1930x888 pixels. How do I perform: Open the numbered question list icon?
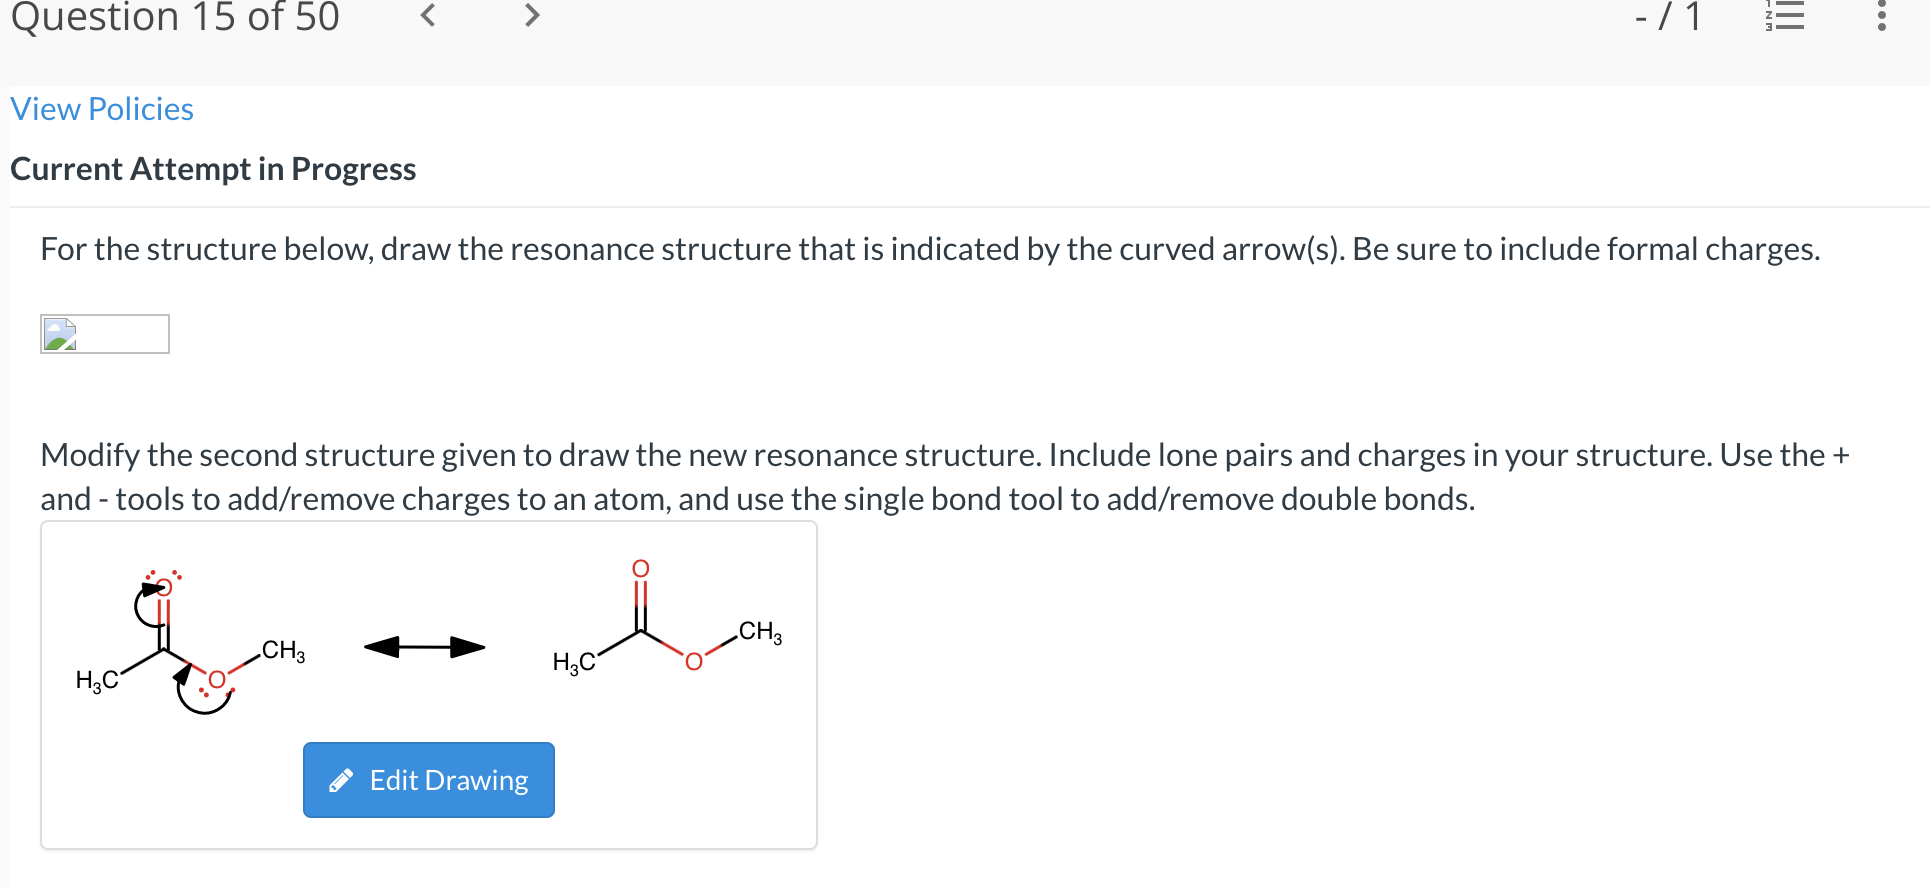[1786, 16]
